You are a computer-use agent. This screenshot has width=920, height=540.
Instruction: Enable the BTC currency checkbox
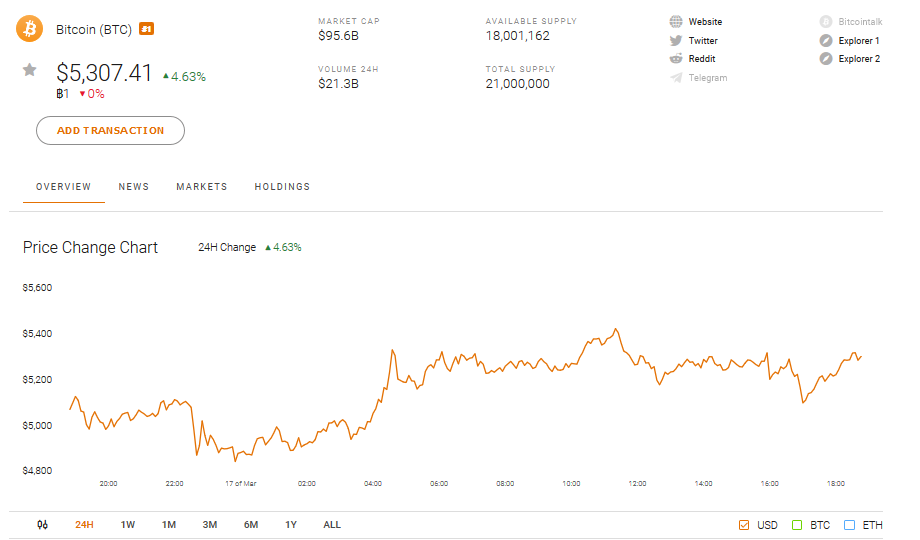tap(797, 525)
